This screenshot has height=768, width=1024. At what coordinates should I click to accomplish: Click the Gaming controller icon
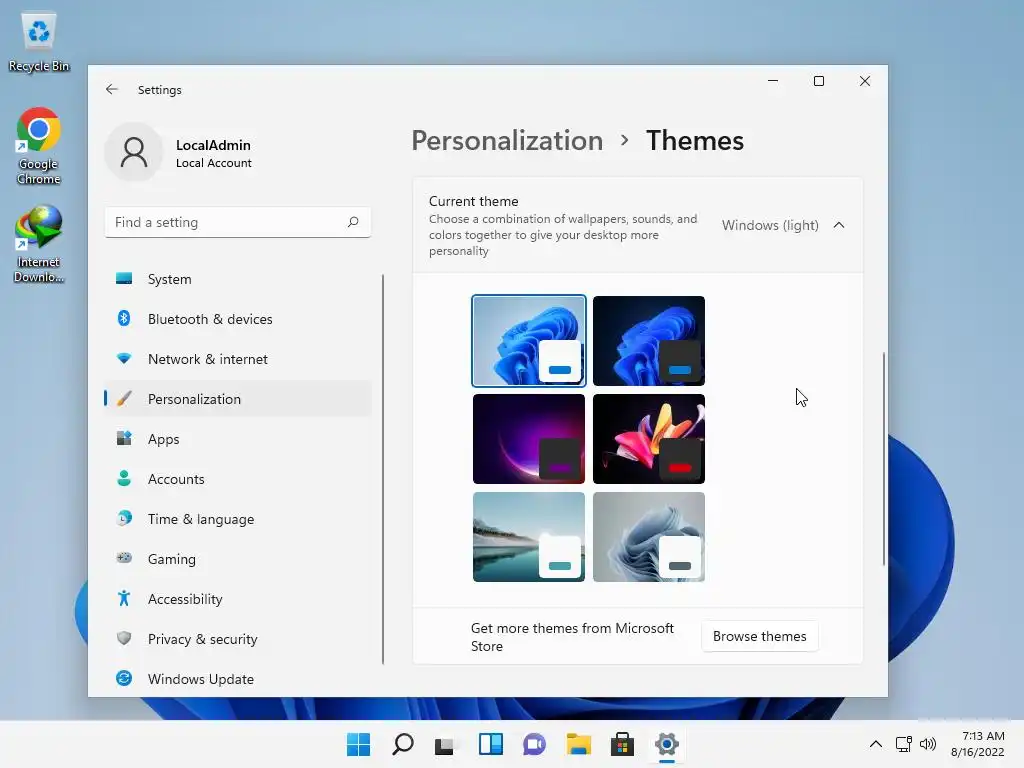click(123, 558)
